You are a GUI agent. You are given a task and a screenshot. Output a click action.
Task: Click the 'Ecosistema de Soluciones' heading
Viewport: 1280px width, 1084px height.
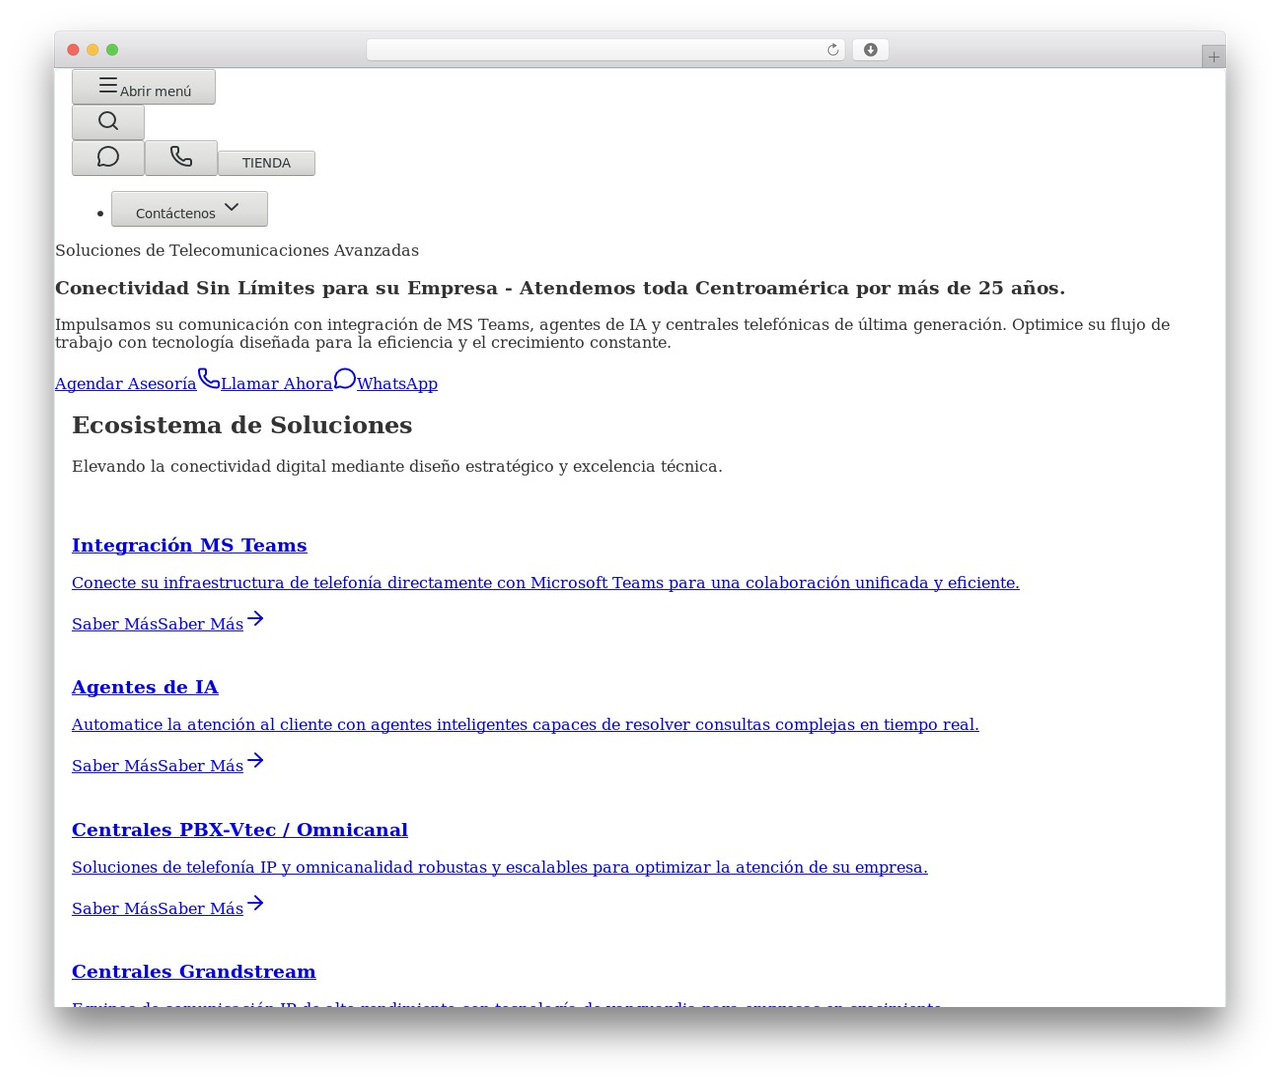(x=242, y=425)
